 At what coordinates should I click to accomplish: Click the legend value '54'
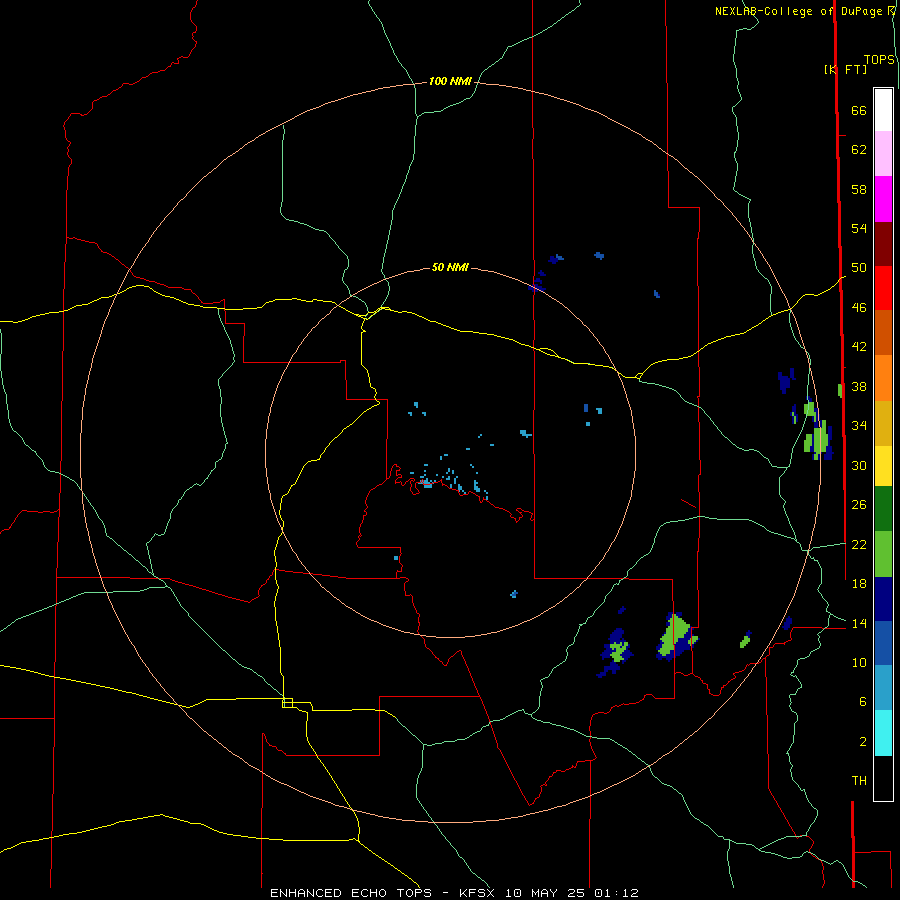[x=859, y=228]
